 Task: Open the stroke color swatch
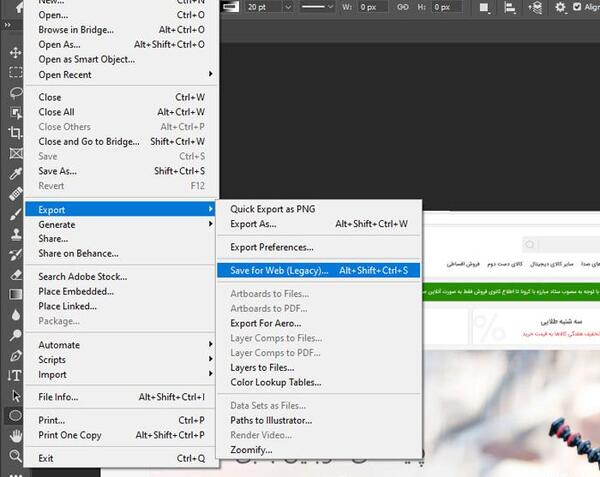pyautogui.click(x=230, y=7)
